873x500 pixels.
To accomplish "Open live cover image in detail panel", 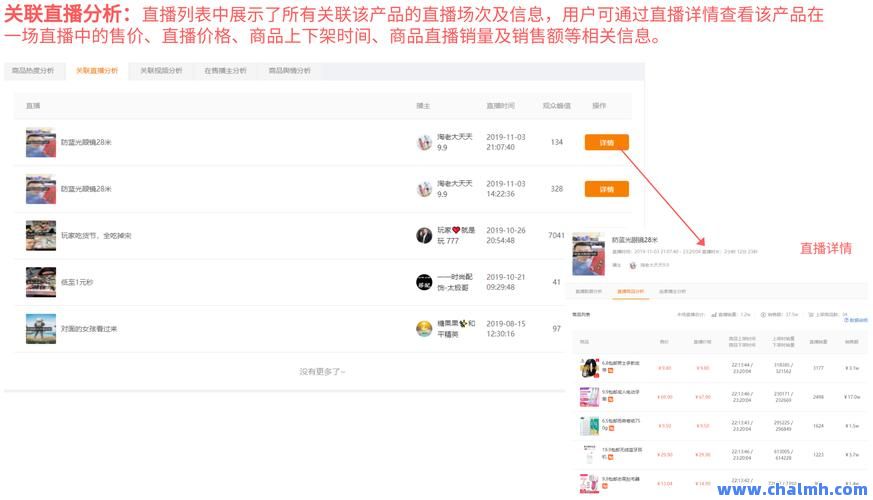I will click(x=588, y=254).
